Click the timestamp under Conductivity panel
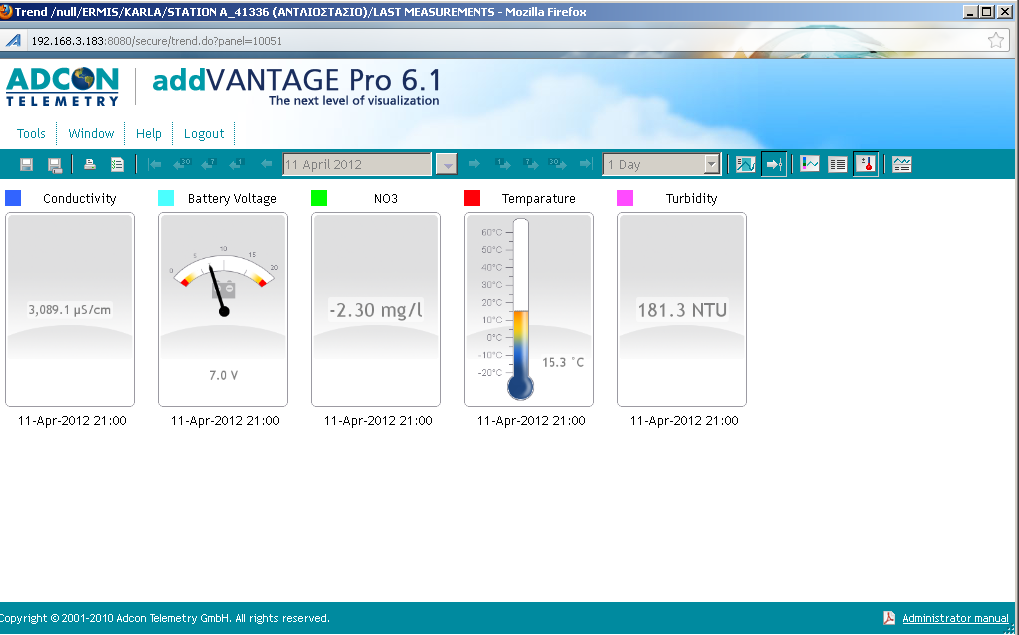The height and width of the screenshot is (635, 1019). tap(72, 421)
